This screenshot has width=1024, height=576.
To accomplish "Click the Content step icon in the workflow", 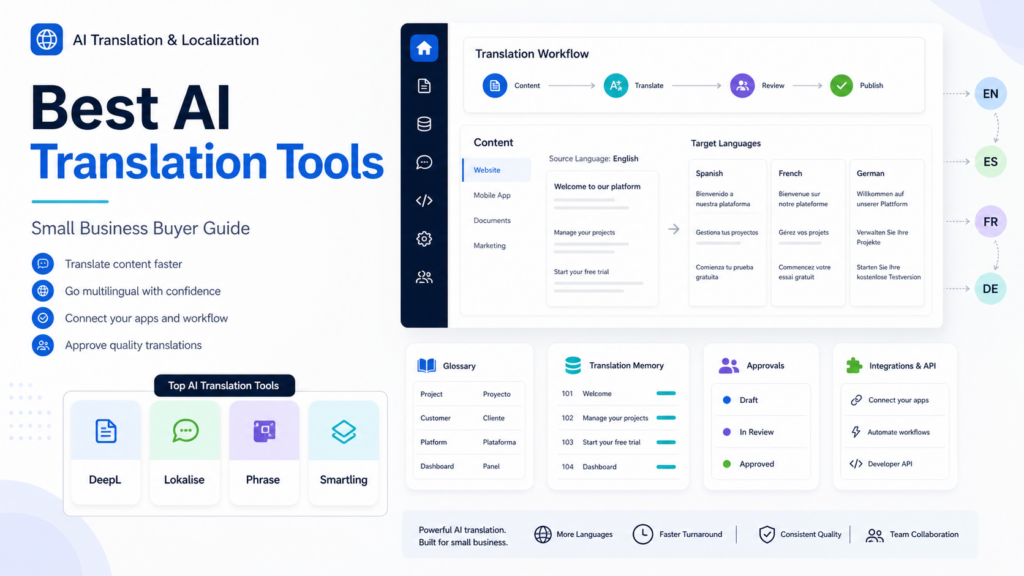I will pos(494,86).
